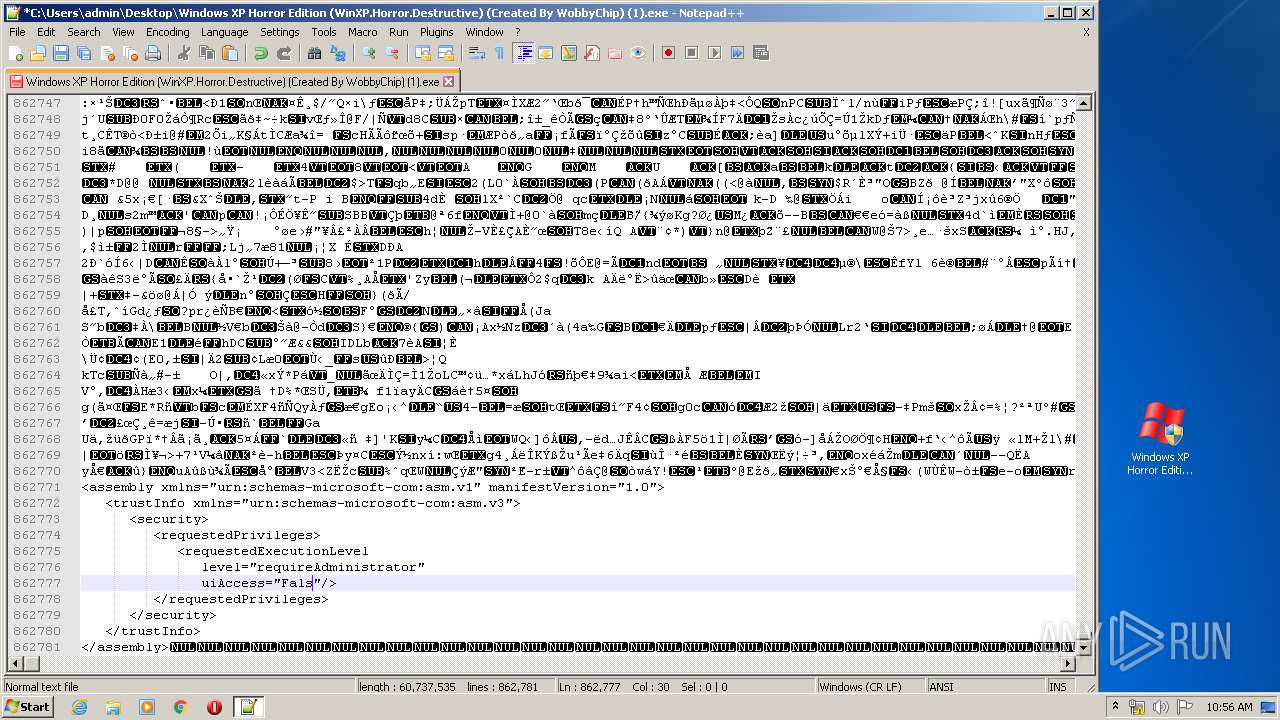The width and height of the screenshot is (1280, 720).
Task: Open the Window menu
Action: click(485, 32)
